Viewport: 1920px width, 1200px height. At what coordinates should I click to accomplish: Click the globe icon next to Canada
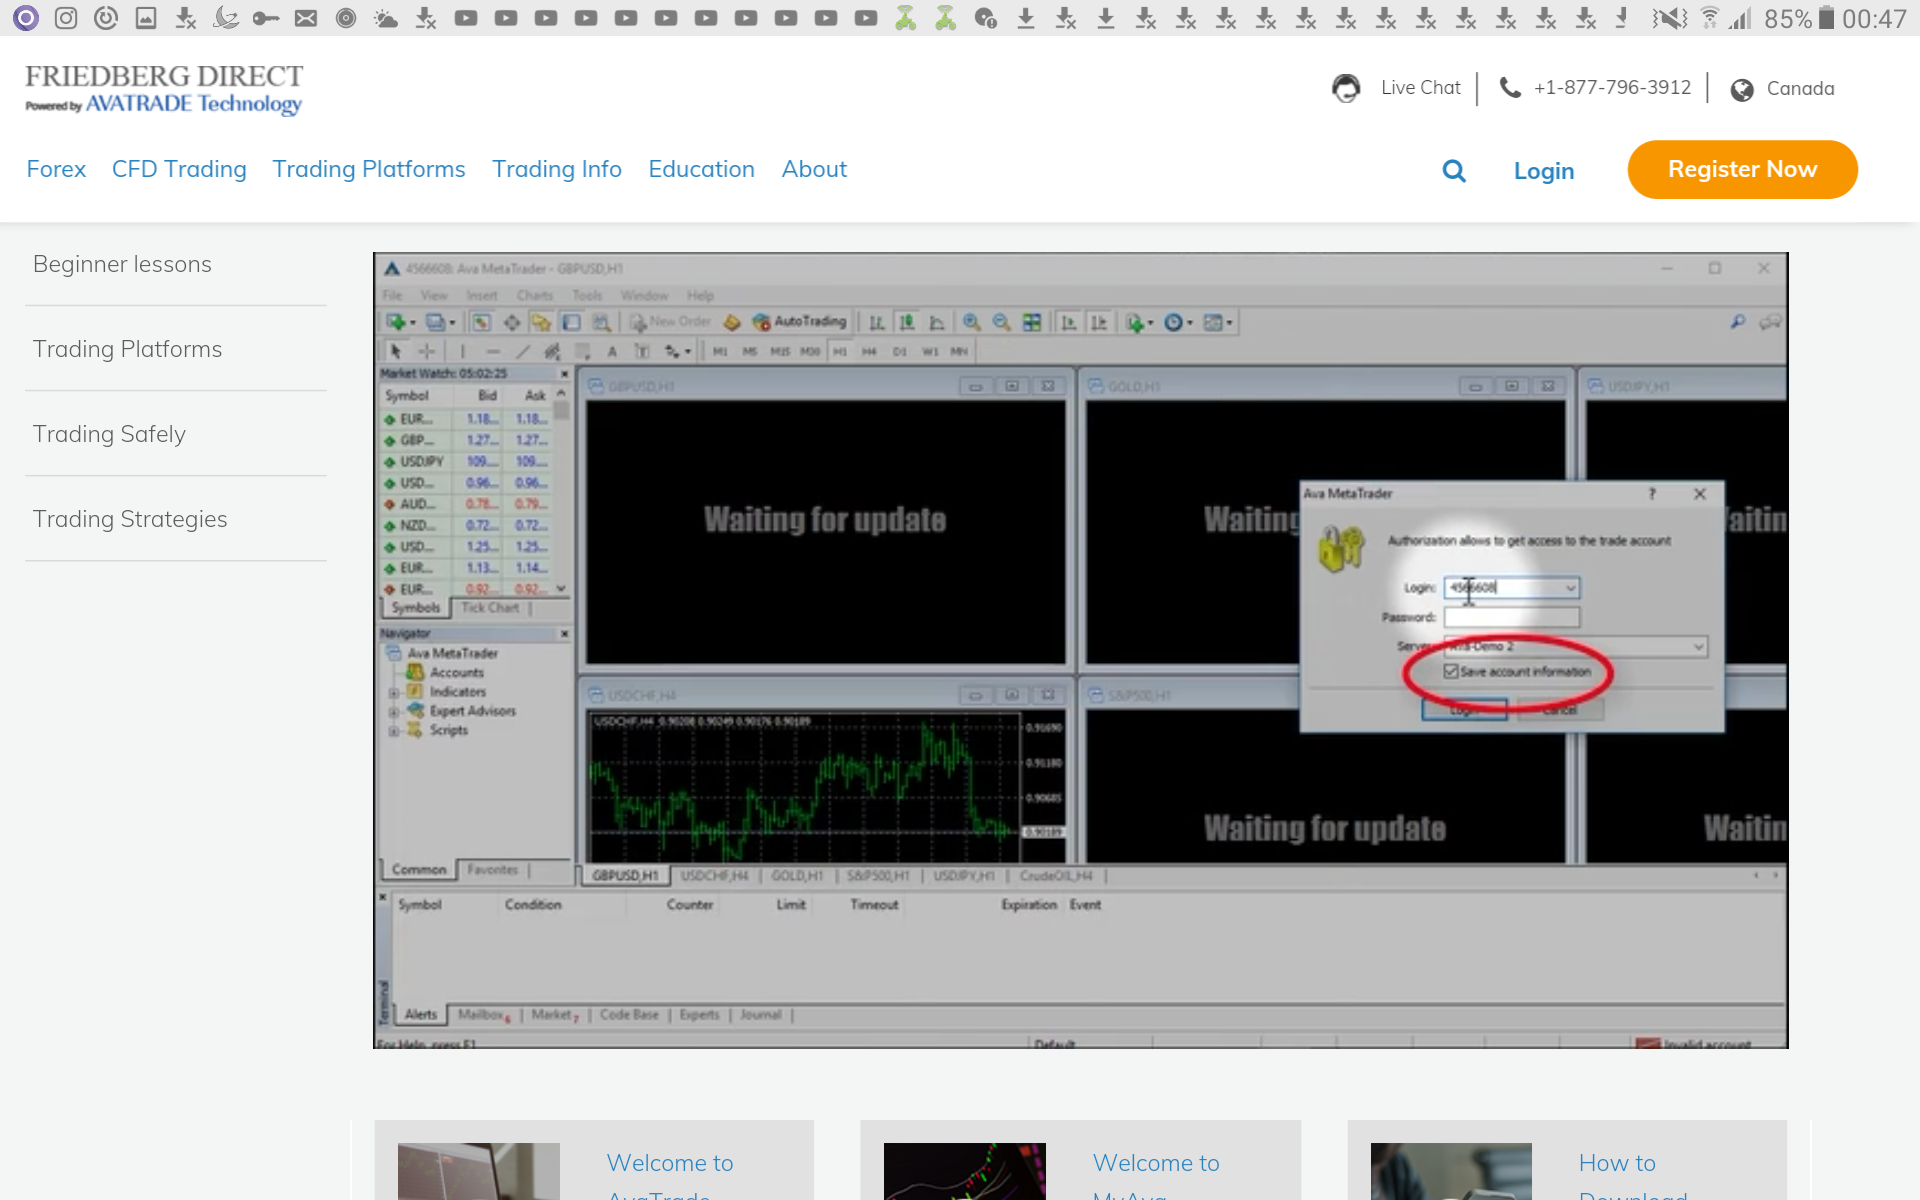coord(1742,89)
